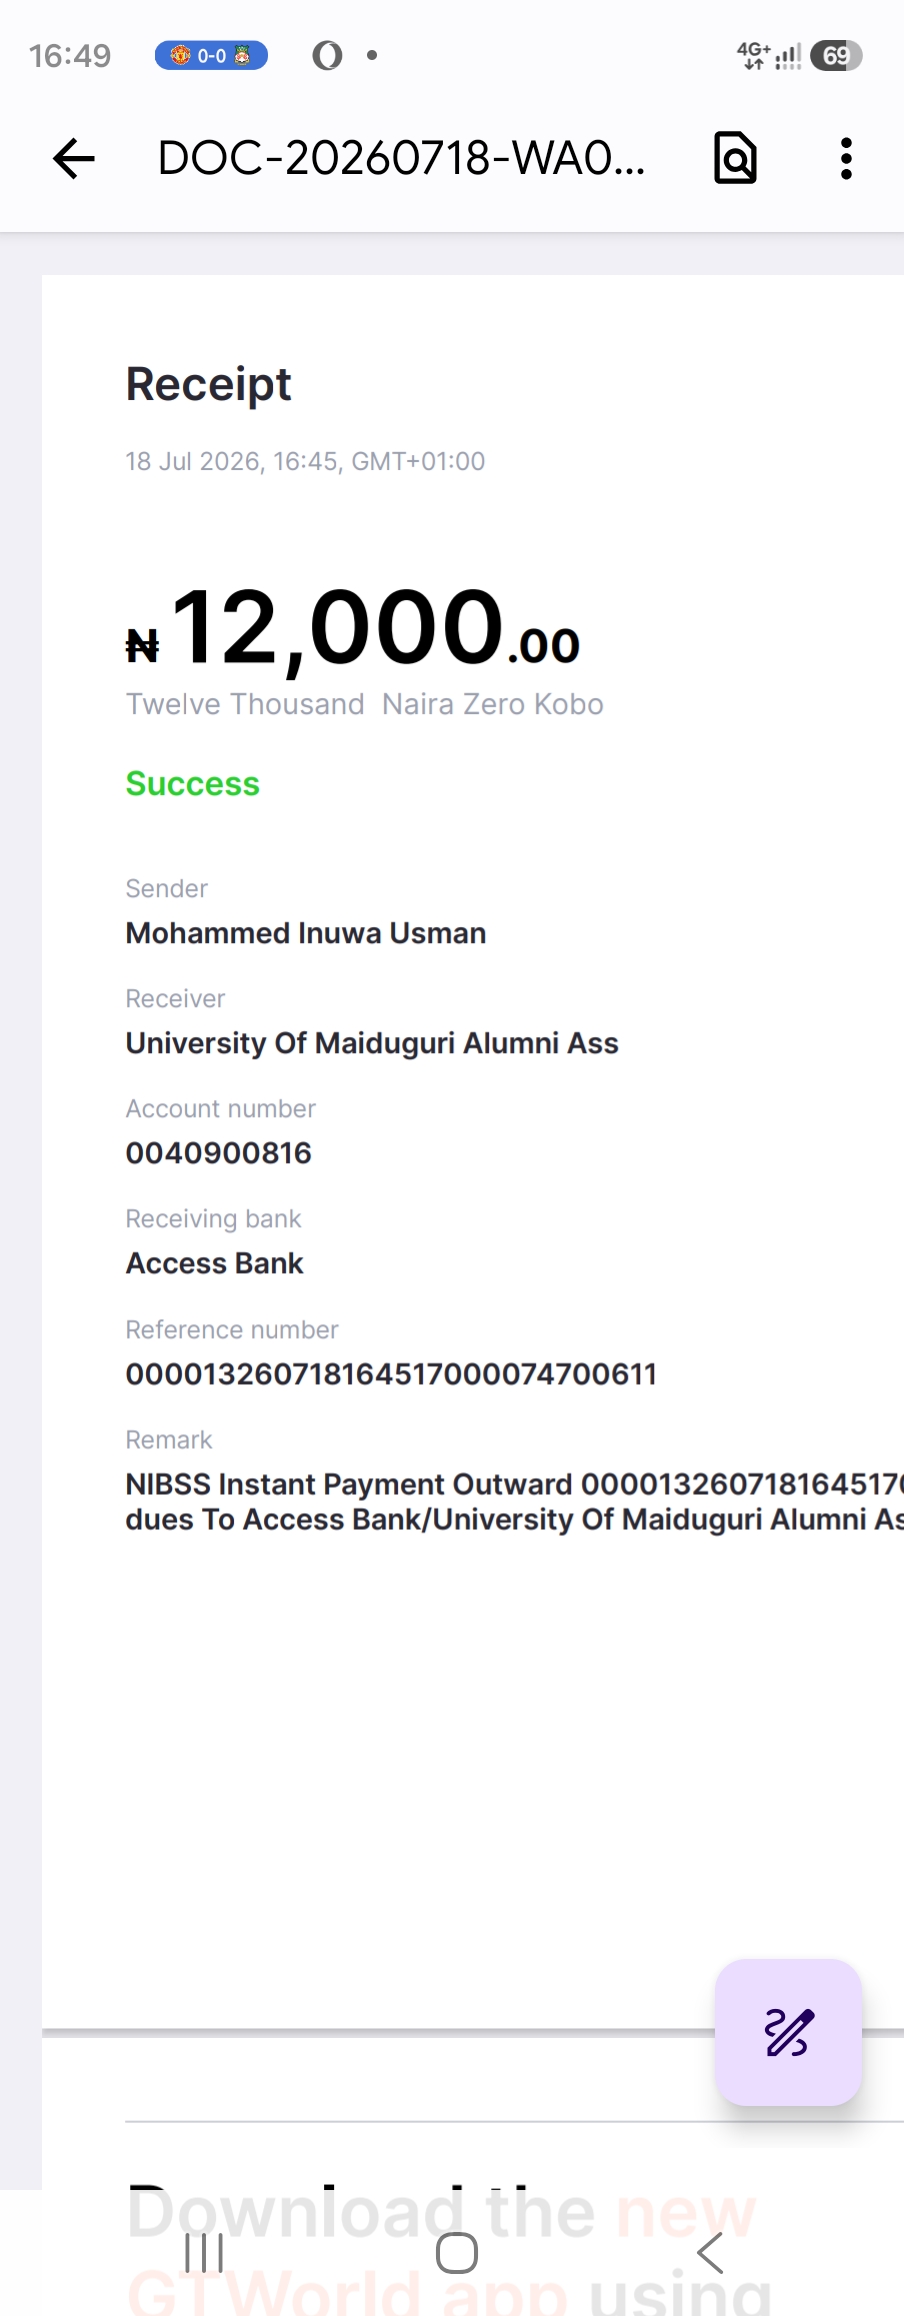Tap the 12,000.00 naira amount
The width and height of the screenshot is (904, 2316).
(x=353, y=627)
